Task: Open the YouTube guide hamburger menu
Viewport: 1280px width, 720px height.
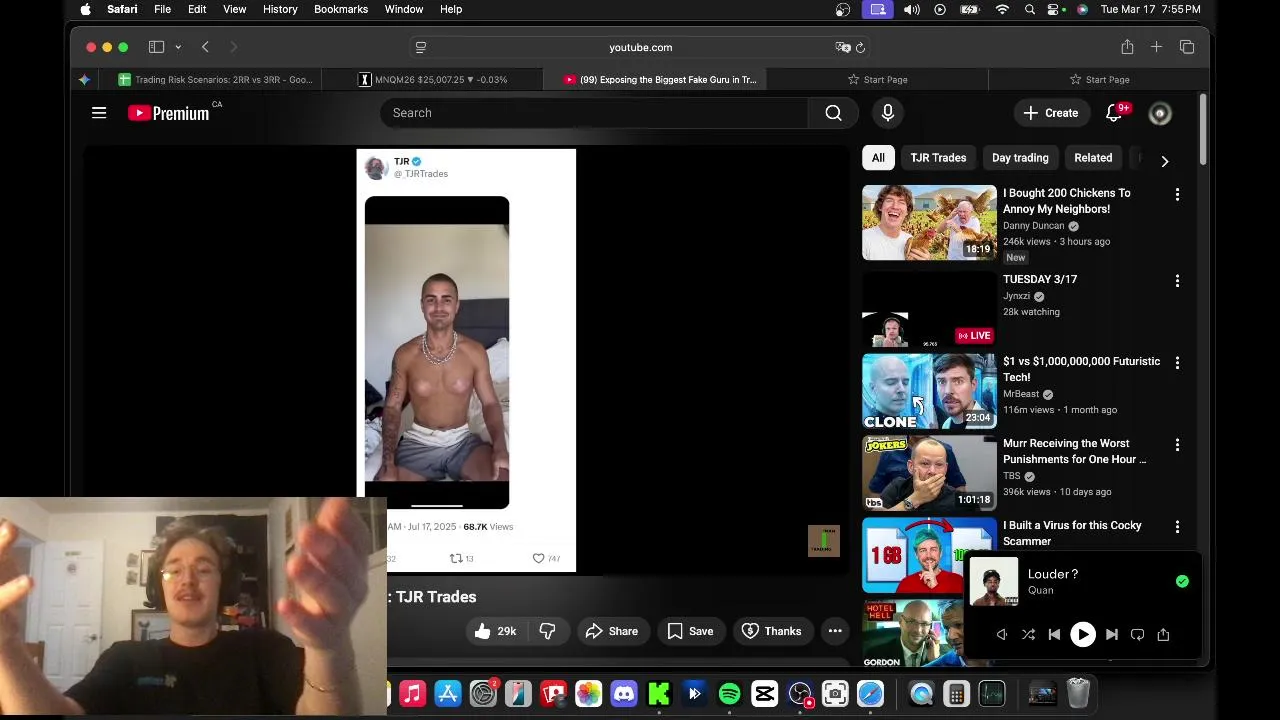Action: (x=99, y=113)
